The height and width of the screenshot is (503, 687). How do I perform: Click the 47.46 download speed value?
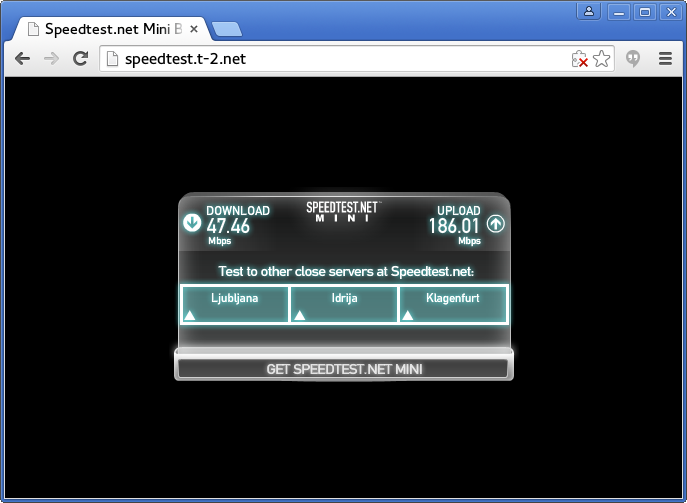pos(228,226)
